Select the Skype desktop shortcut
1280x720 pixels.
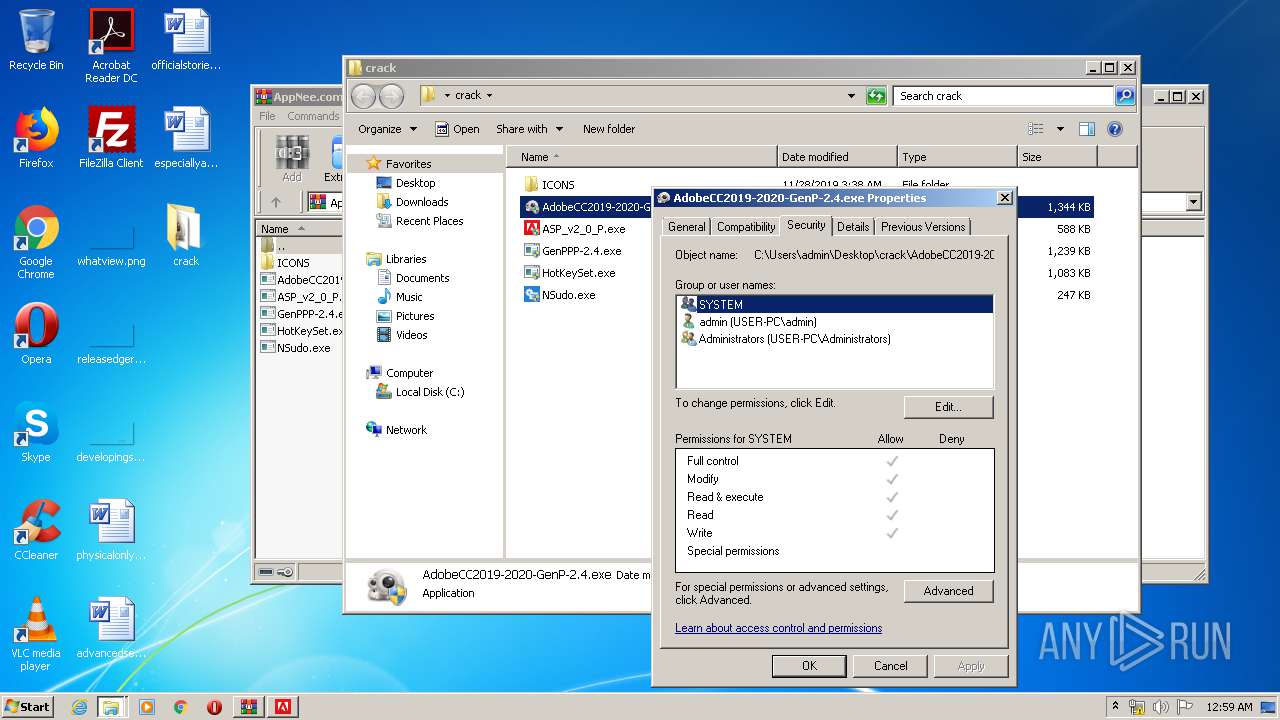[36, 432]
